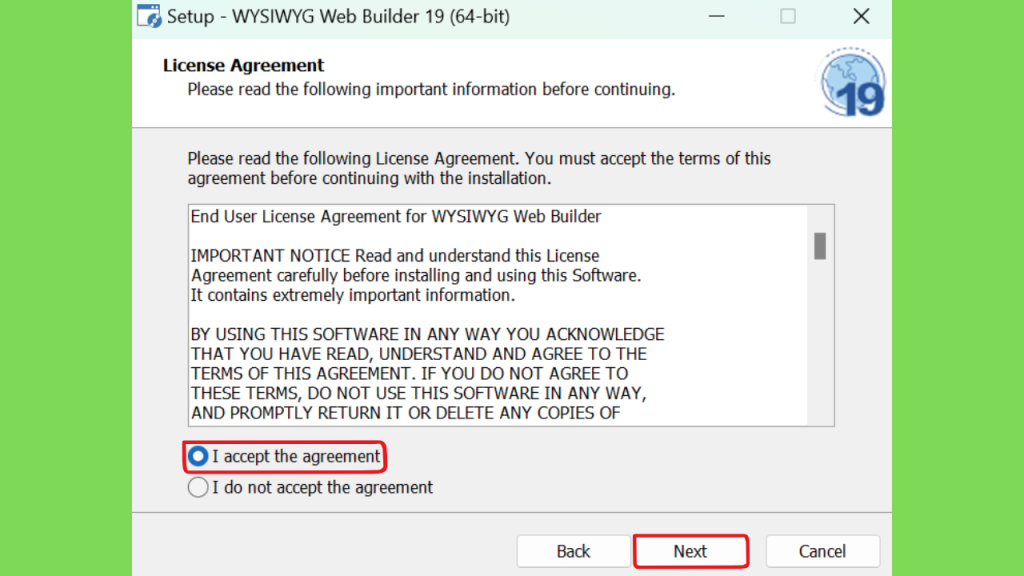Image resolution: width=1024 pixels, height=576 pixels.
Task: Click "AND PROMPTLY RETURN IT OR DELETE" line
Action: click(x=405, y=413)
